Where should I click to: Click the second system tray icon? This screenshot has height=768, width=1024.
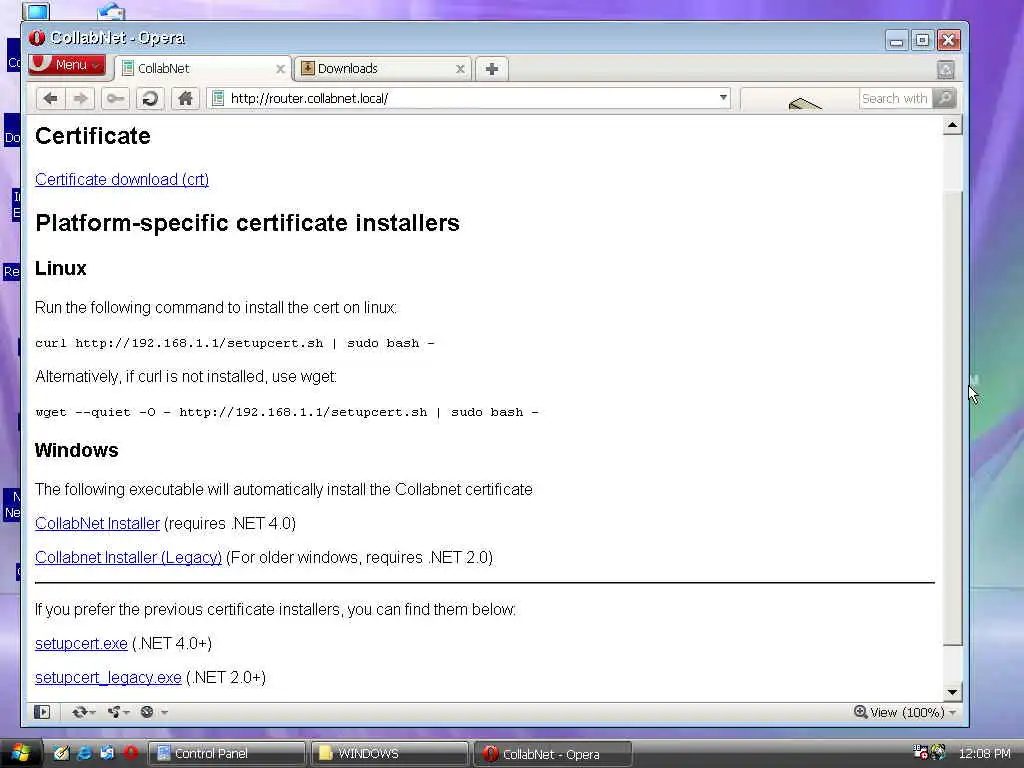coord(938,753)
